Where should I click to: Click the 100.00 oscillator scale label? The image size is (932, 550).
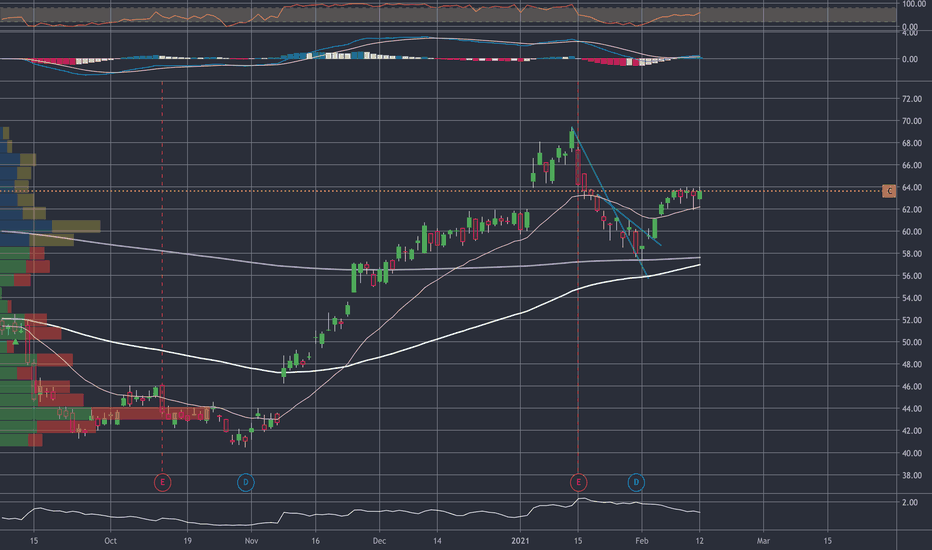914,4
